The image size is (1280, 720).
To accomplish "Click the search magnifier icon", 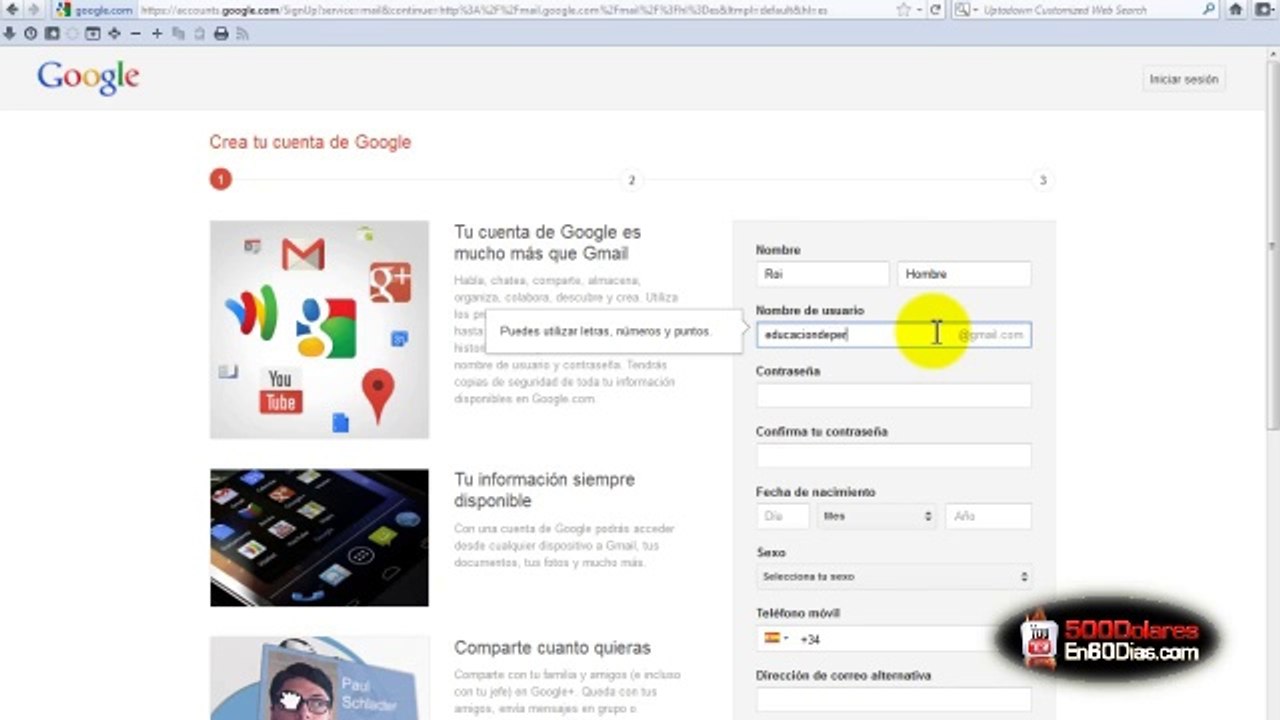I will [x=1209, y=10].
